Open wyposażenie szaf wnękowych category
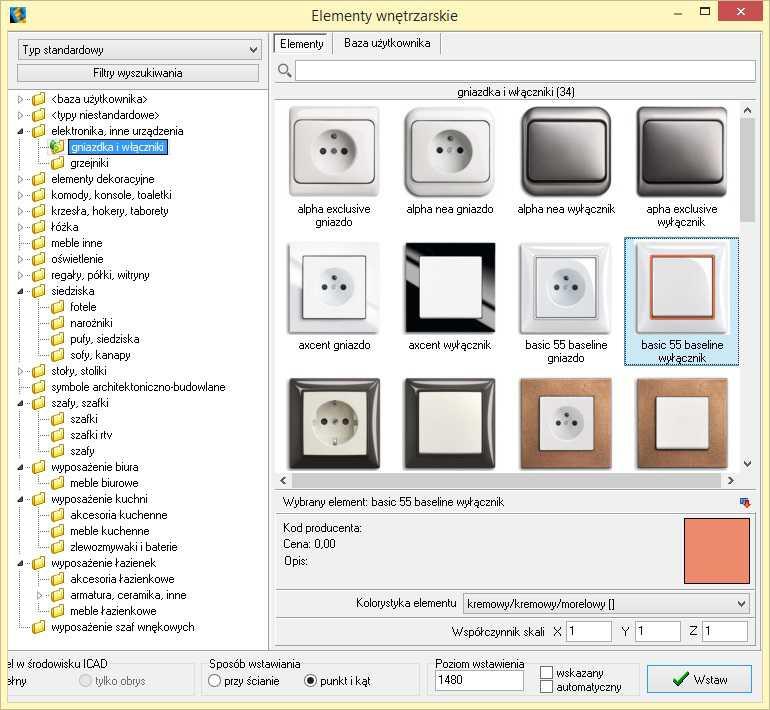The height and width of the screenshot is (710, 770). pos(123,628)
